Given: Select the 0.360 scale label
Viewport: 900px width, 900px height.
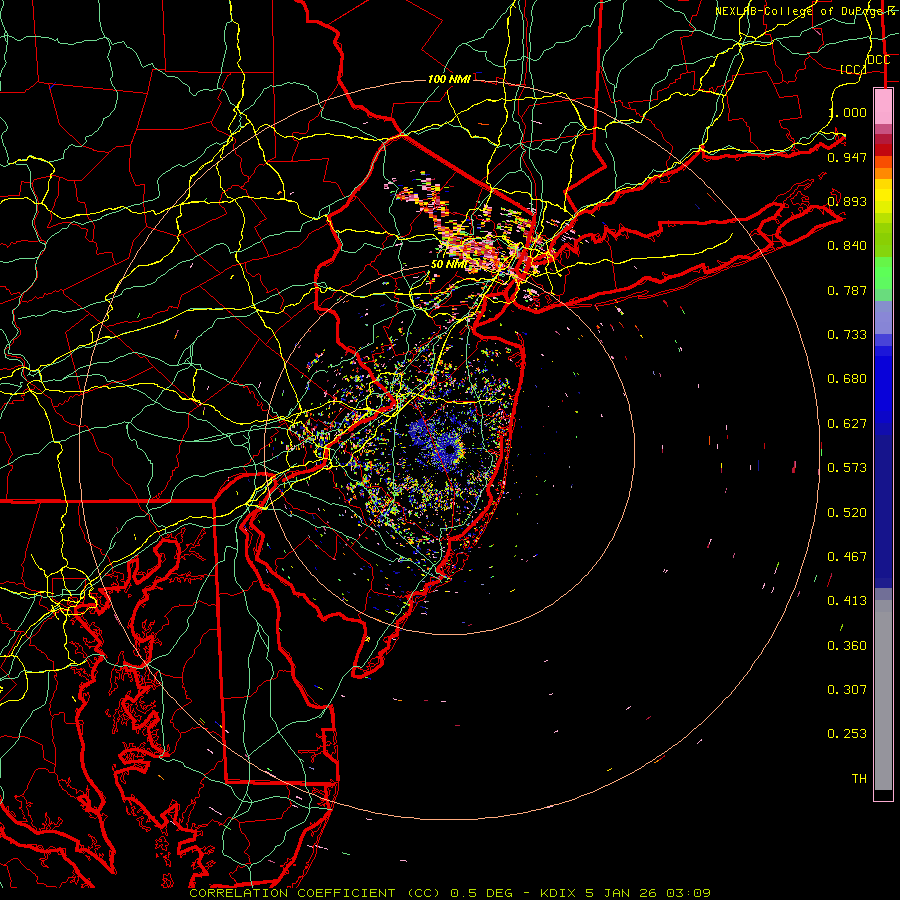Looking at the screenshot, I should pyautogui.click(x=847, y=646).
